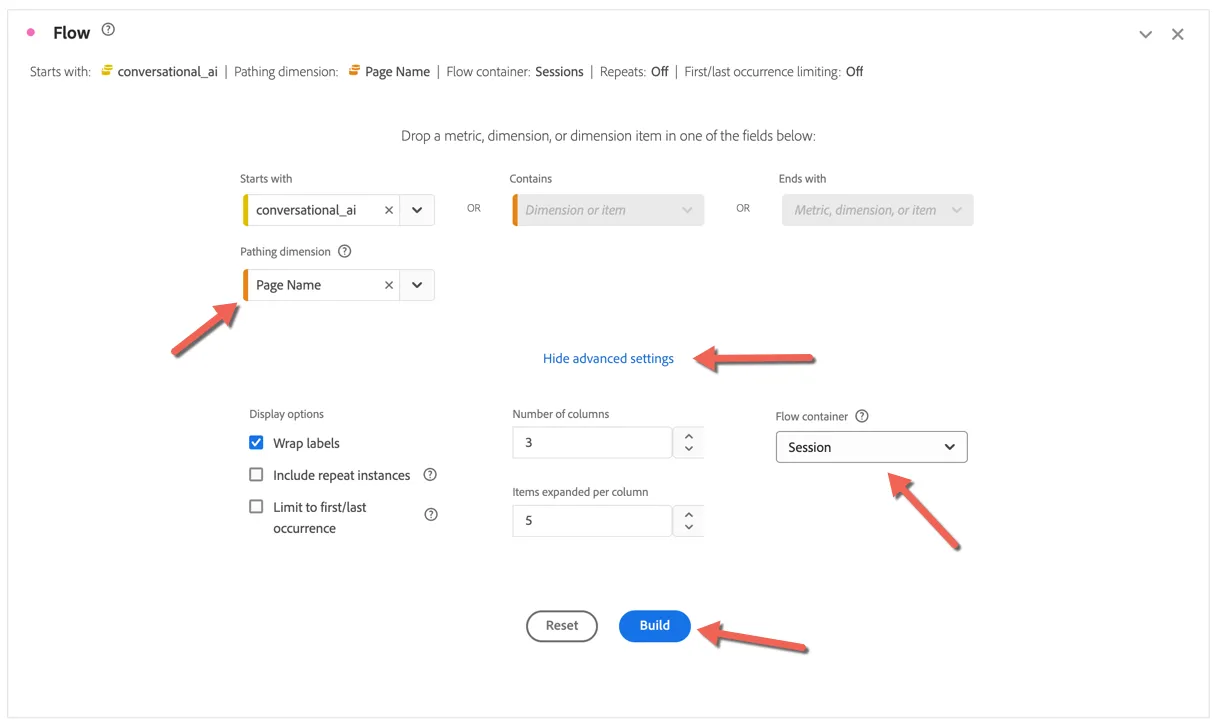The image size is (1220, 728).
Task: Click the Page Name dimension icon in summary bar
Action: 354,71
